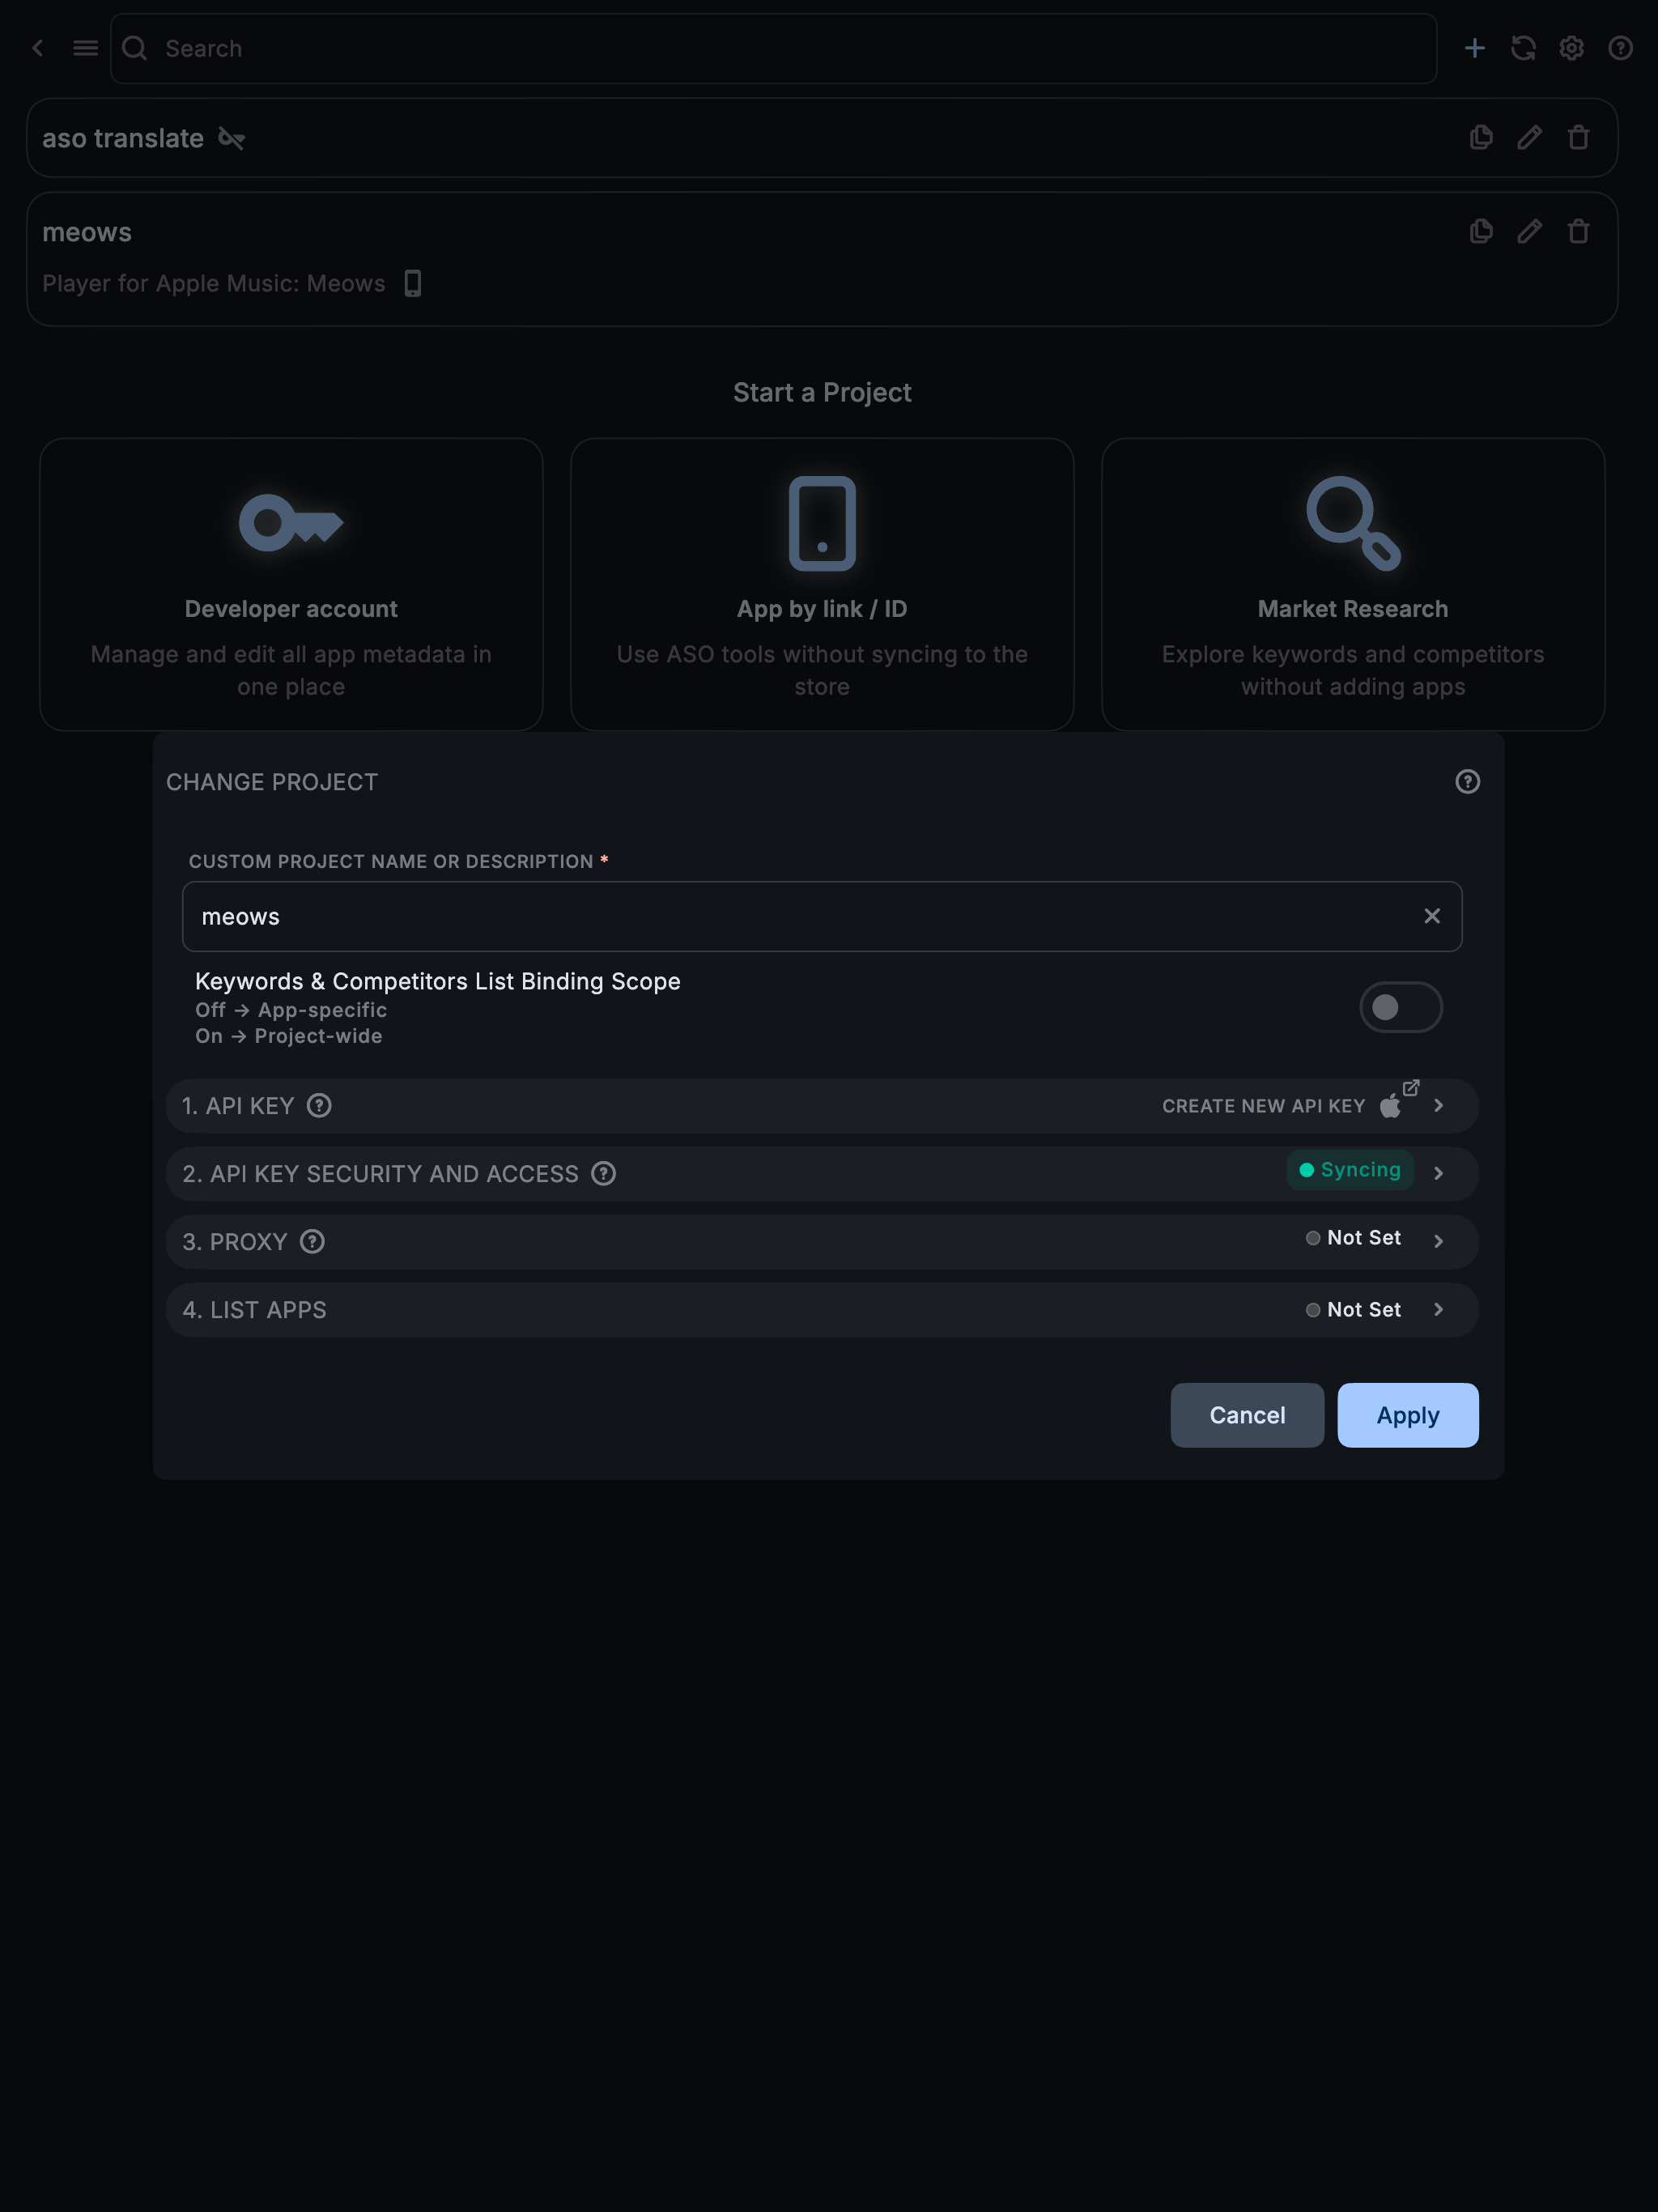Screen dimensions: 1658x2212
Task: Click the Apply button
Action: pyautogui.click(x=1407, y=1415)
